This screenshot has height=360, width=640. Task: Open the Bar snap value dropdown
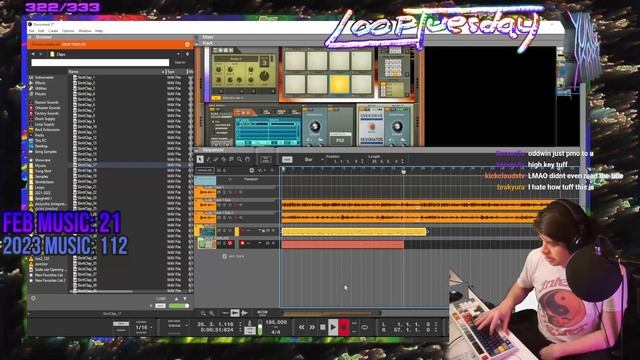click(313, 160)
